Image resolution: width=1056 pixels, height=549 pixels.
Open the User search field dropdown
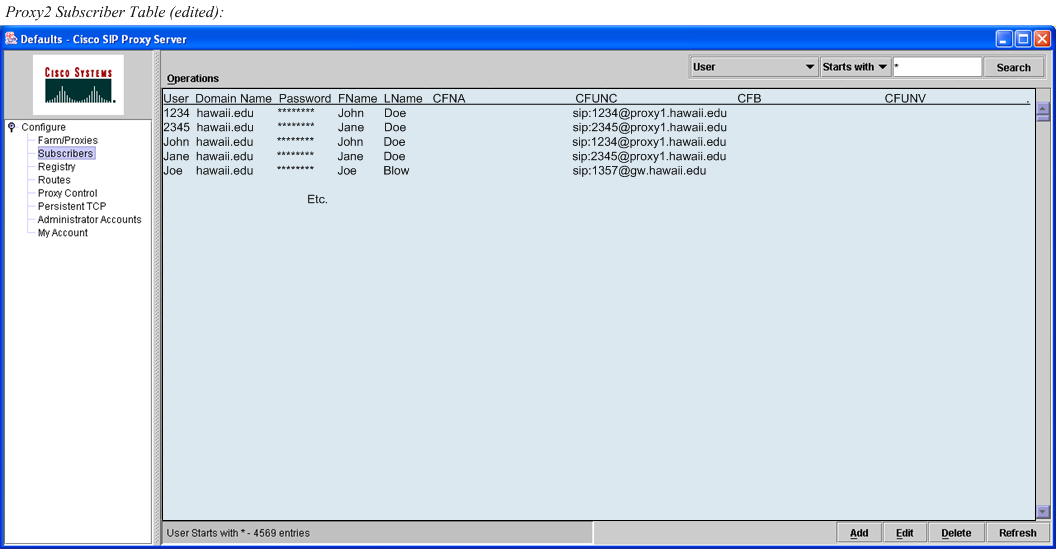pyautogui.click(x=754, y=67)
